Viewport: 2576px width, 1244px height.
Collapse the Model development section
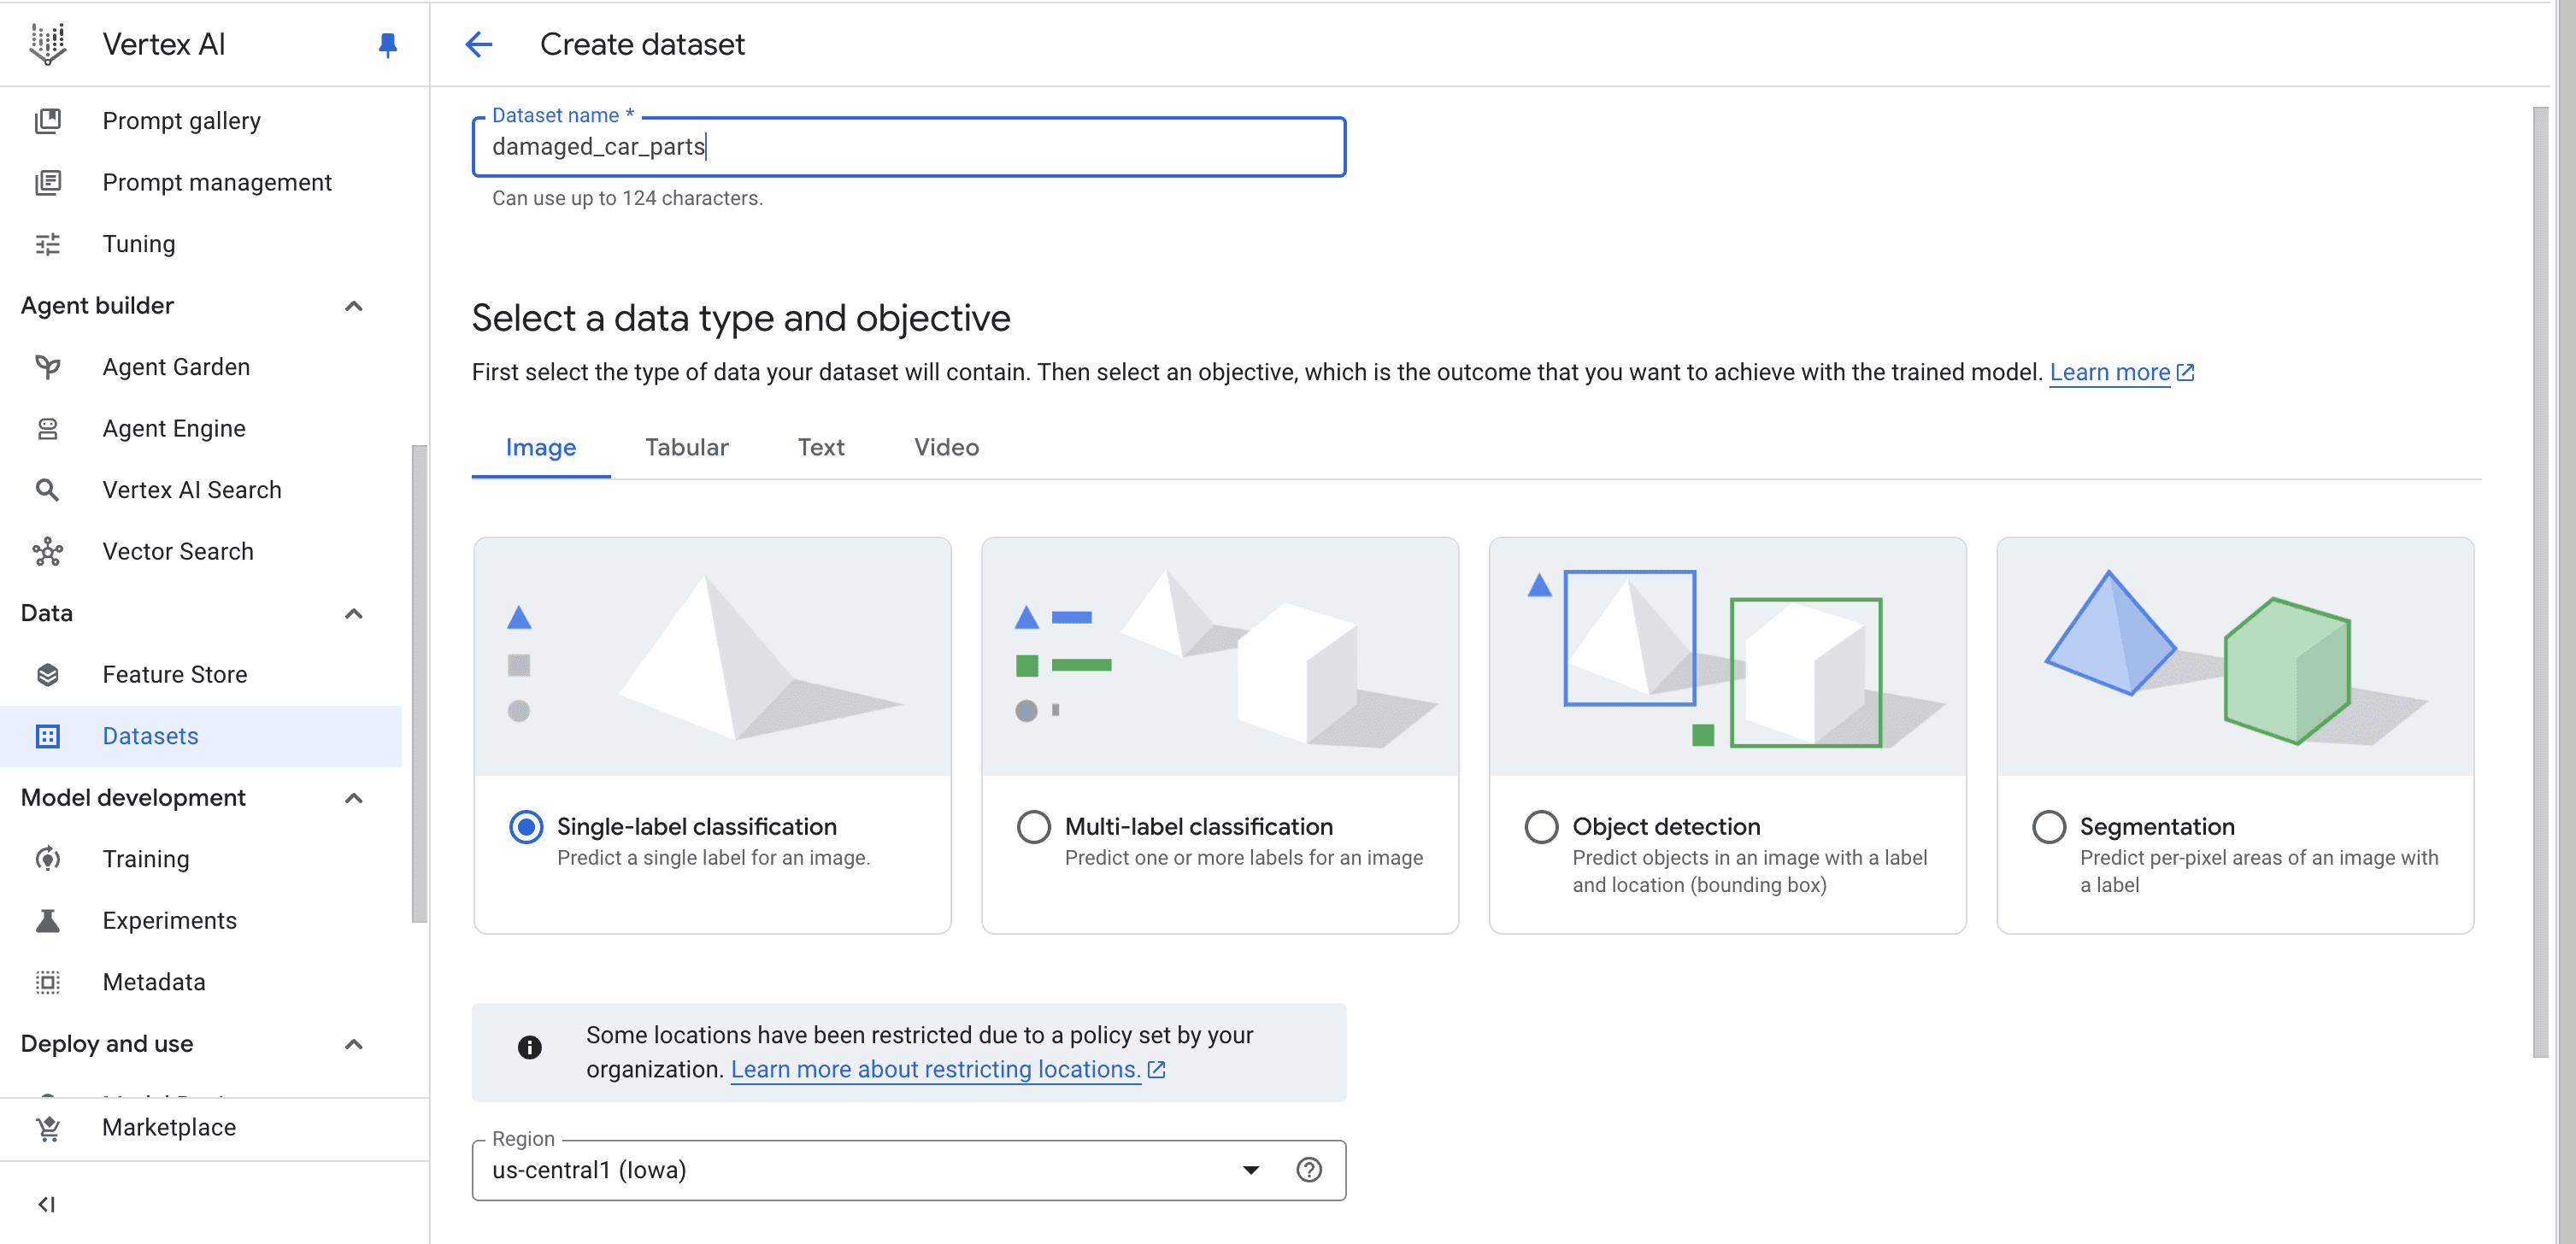point(354,798)
